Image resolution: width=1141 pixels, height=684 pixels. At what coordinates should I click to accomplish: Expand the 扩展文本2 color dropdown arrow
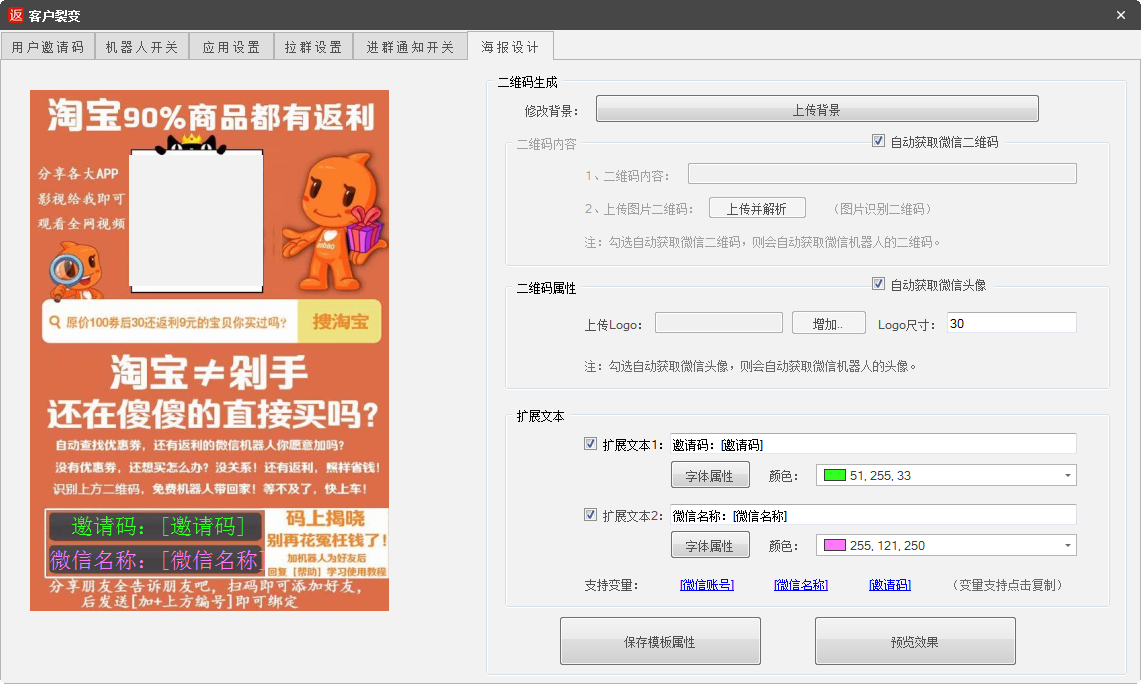click(x=1068, y=545)
